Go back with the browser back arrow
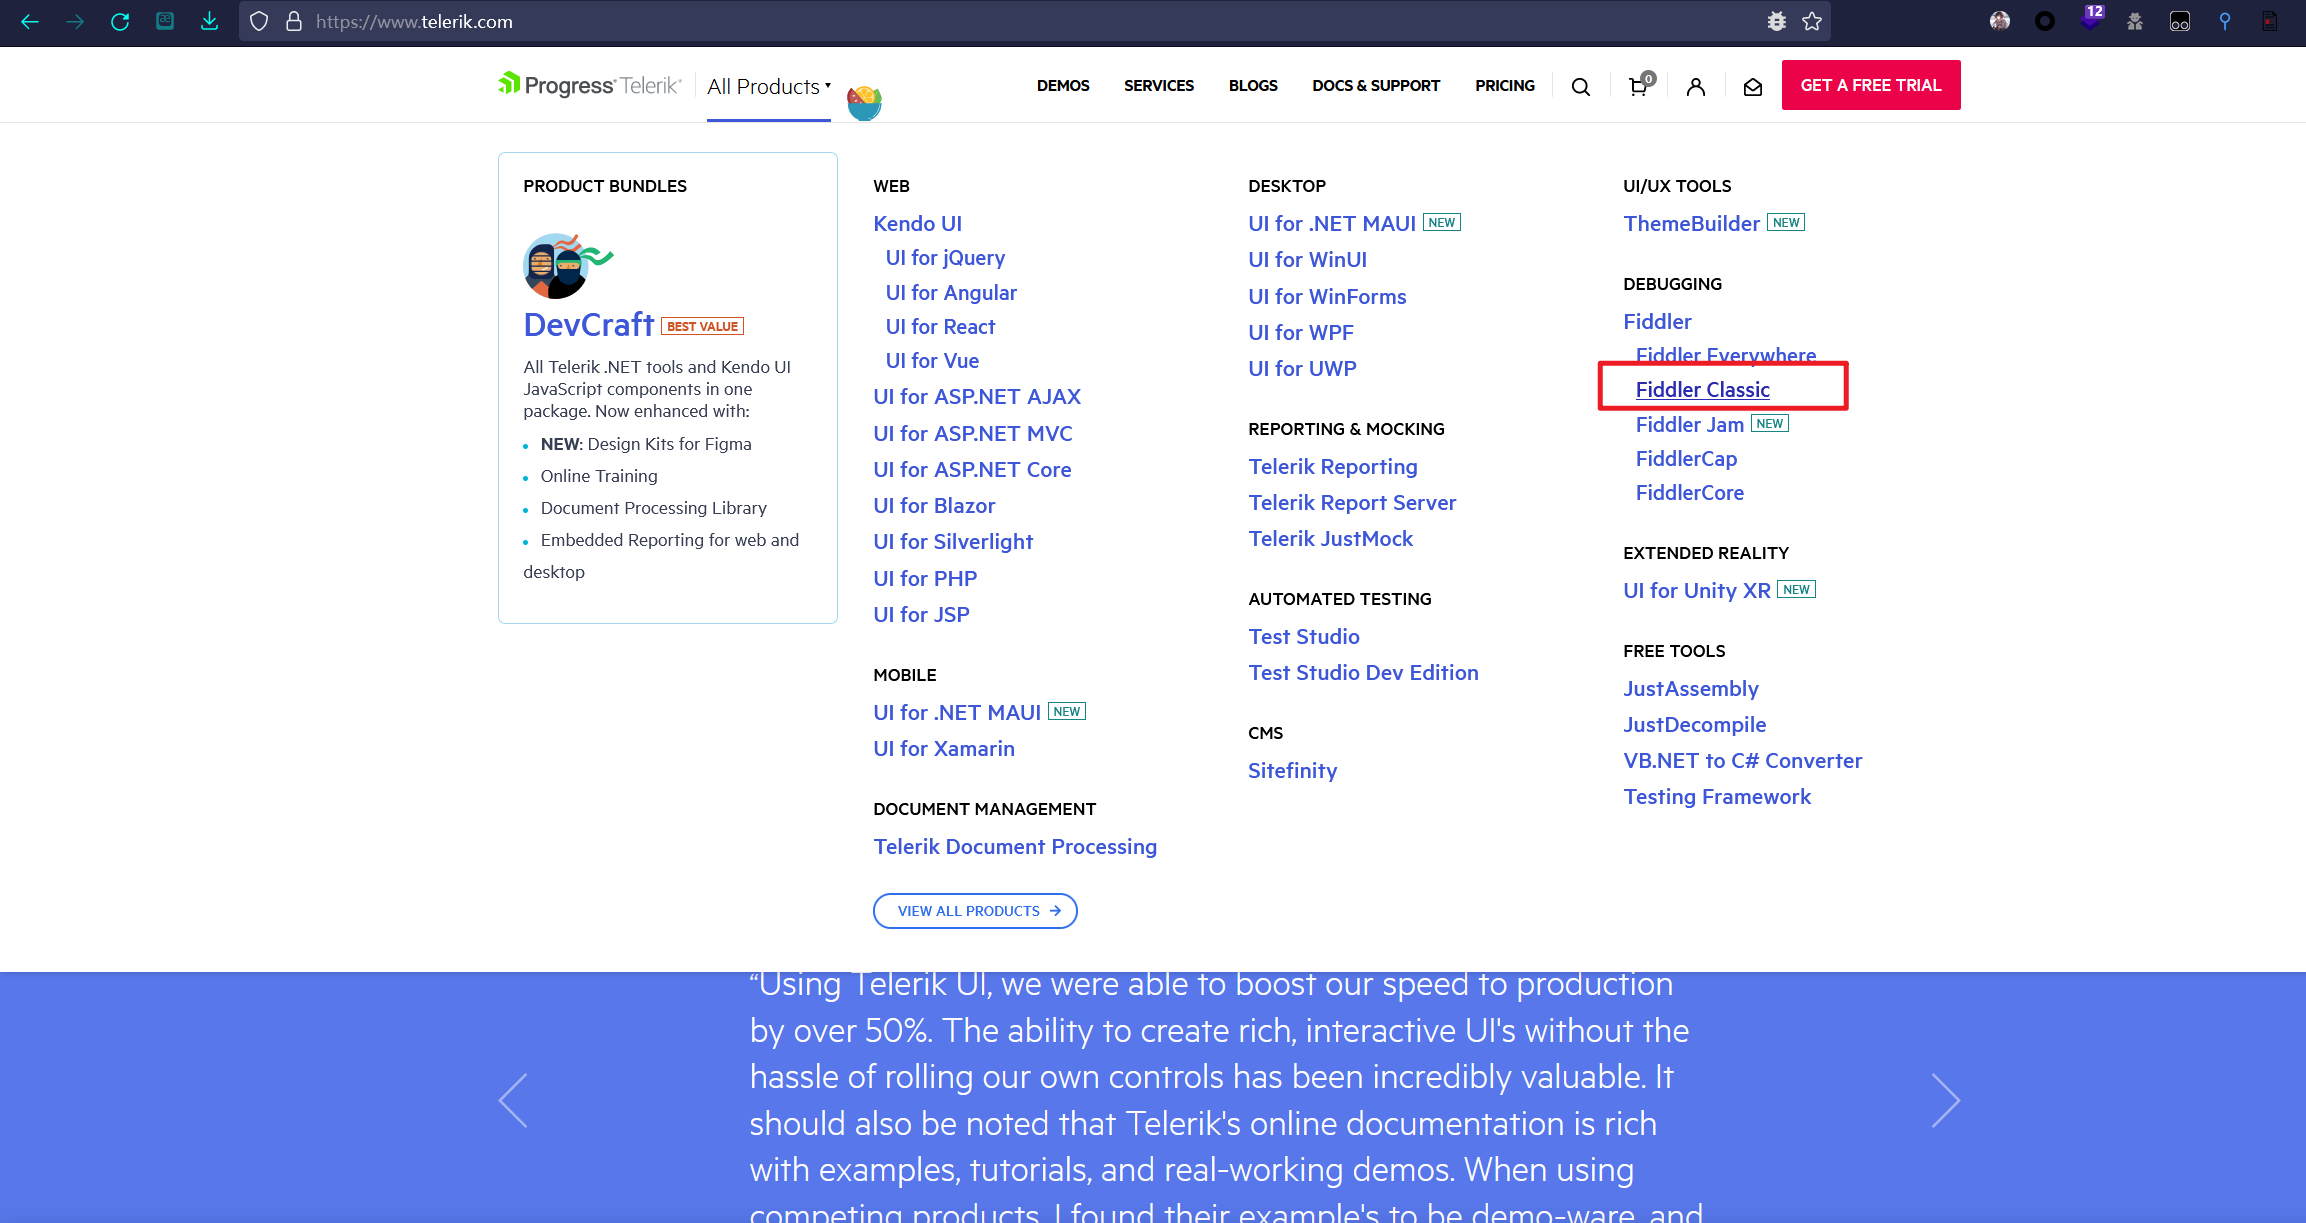Image resolution: width=2306 pixels, height=1223 pixels. pos(30,21)
